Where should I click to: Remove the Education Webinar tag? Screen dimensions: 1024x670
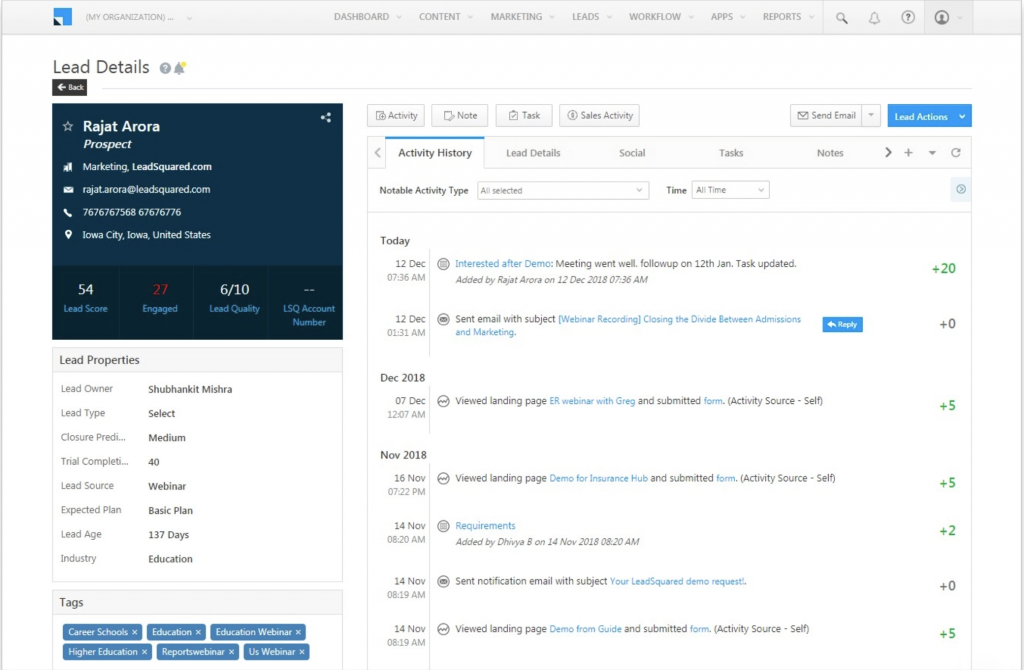(x=298, y=632)
